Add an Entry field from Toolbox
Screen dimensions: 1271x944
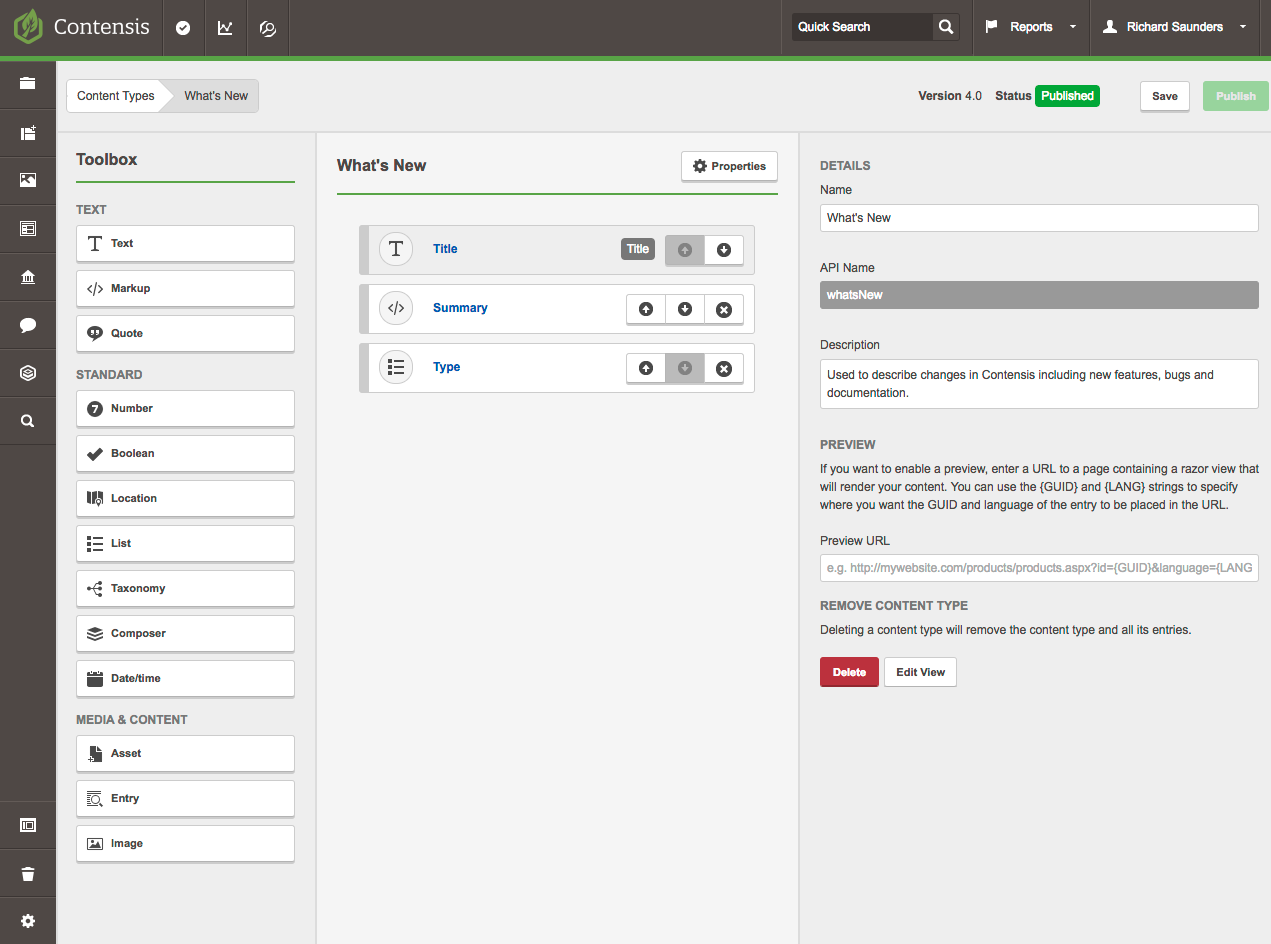(185, 798)
